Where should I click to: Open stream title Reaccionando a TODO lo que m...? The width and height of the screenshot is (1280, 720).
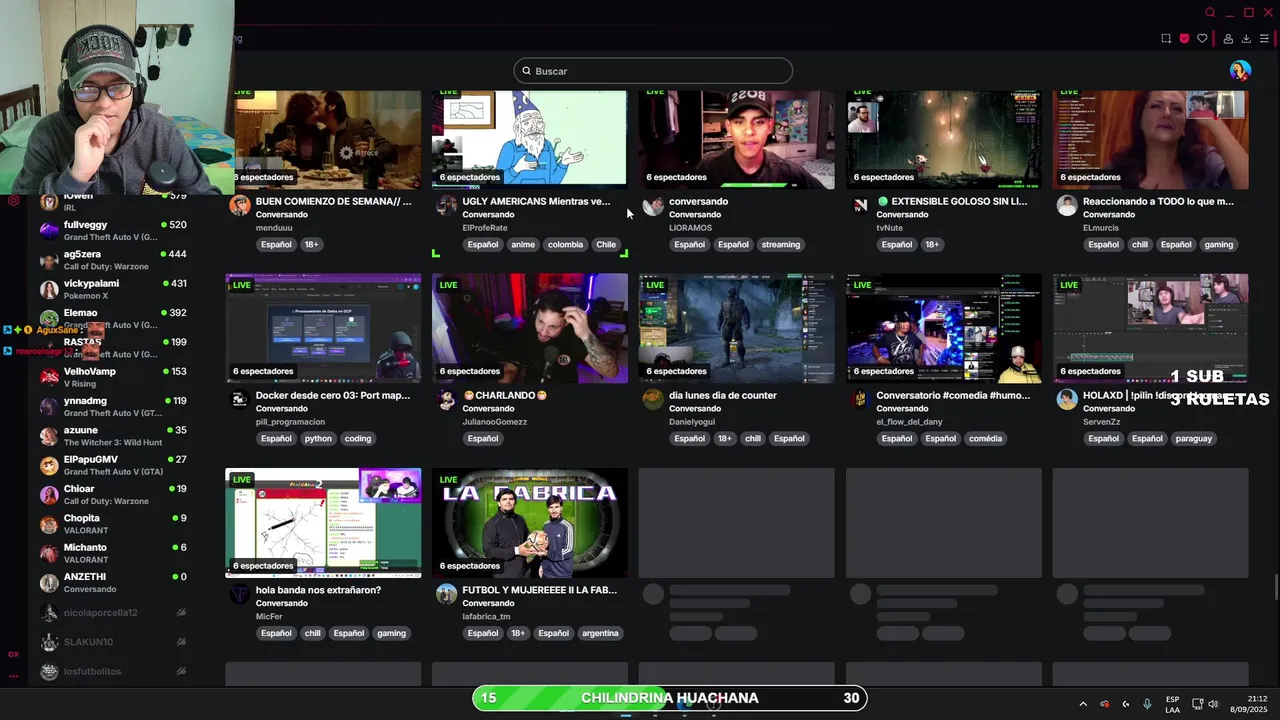[x=1158, y=201]
